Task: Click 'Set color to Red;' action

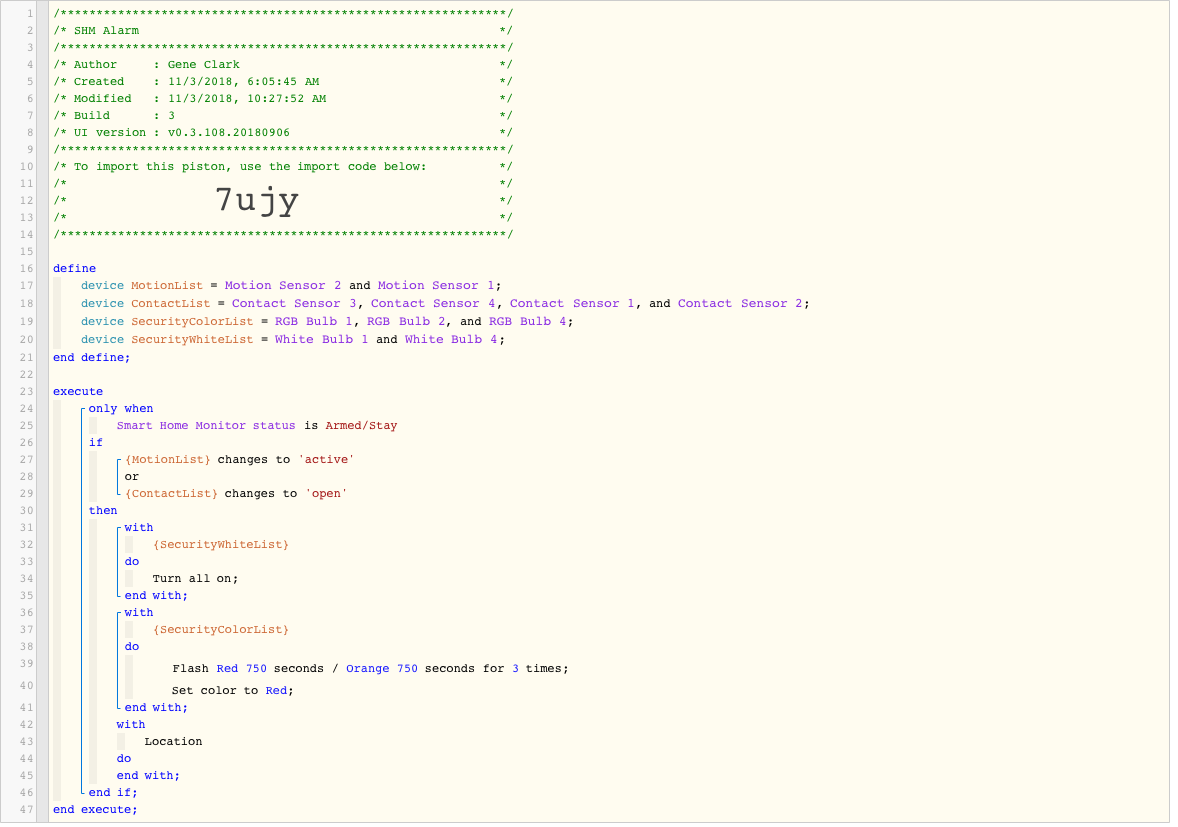Action: tap(233, 691)
